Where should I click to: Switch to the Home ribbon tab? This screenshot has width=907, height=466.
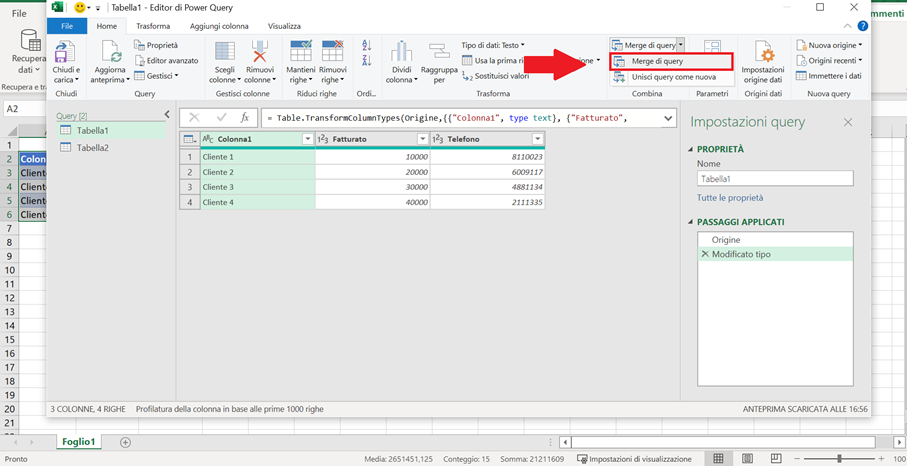pyautogui.click(x=106, y=26)
